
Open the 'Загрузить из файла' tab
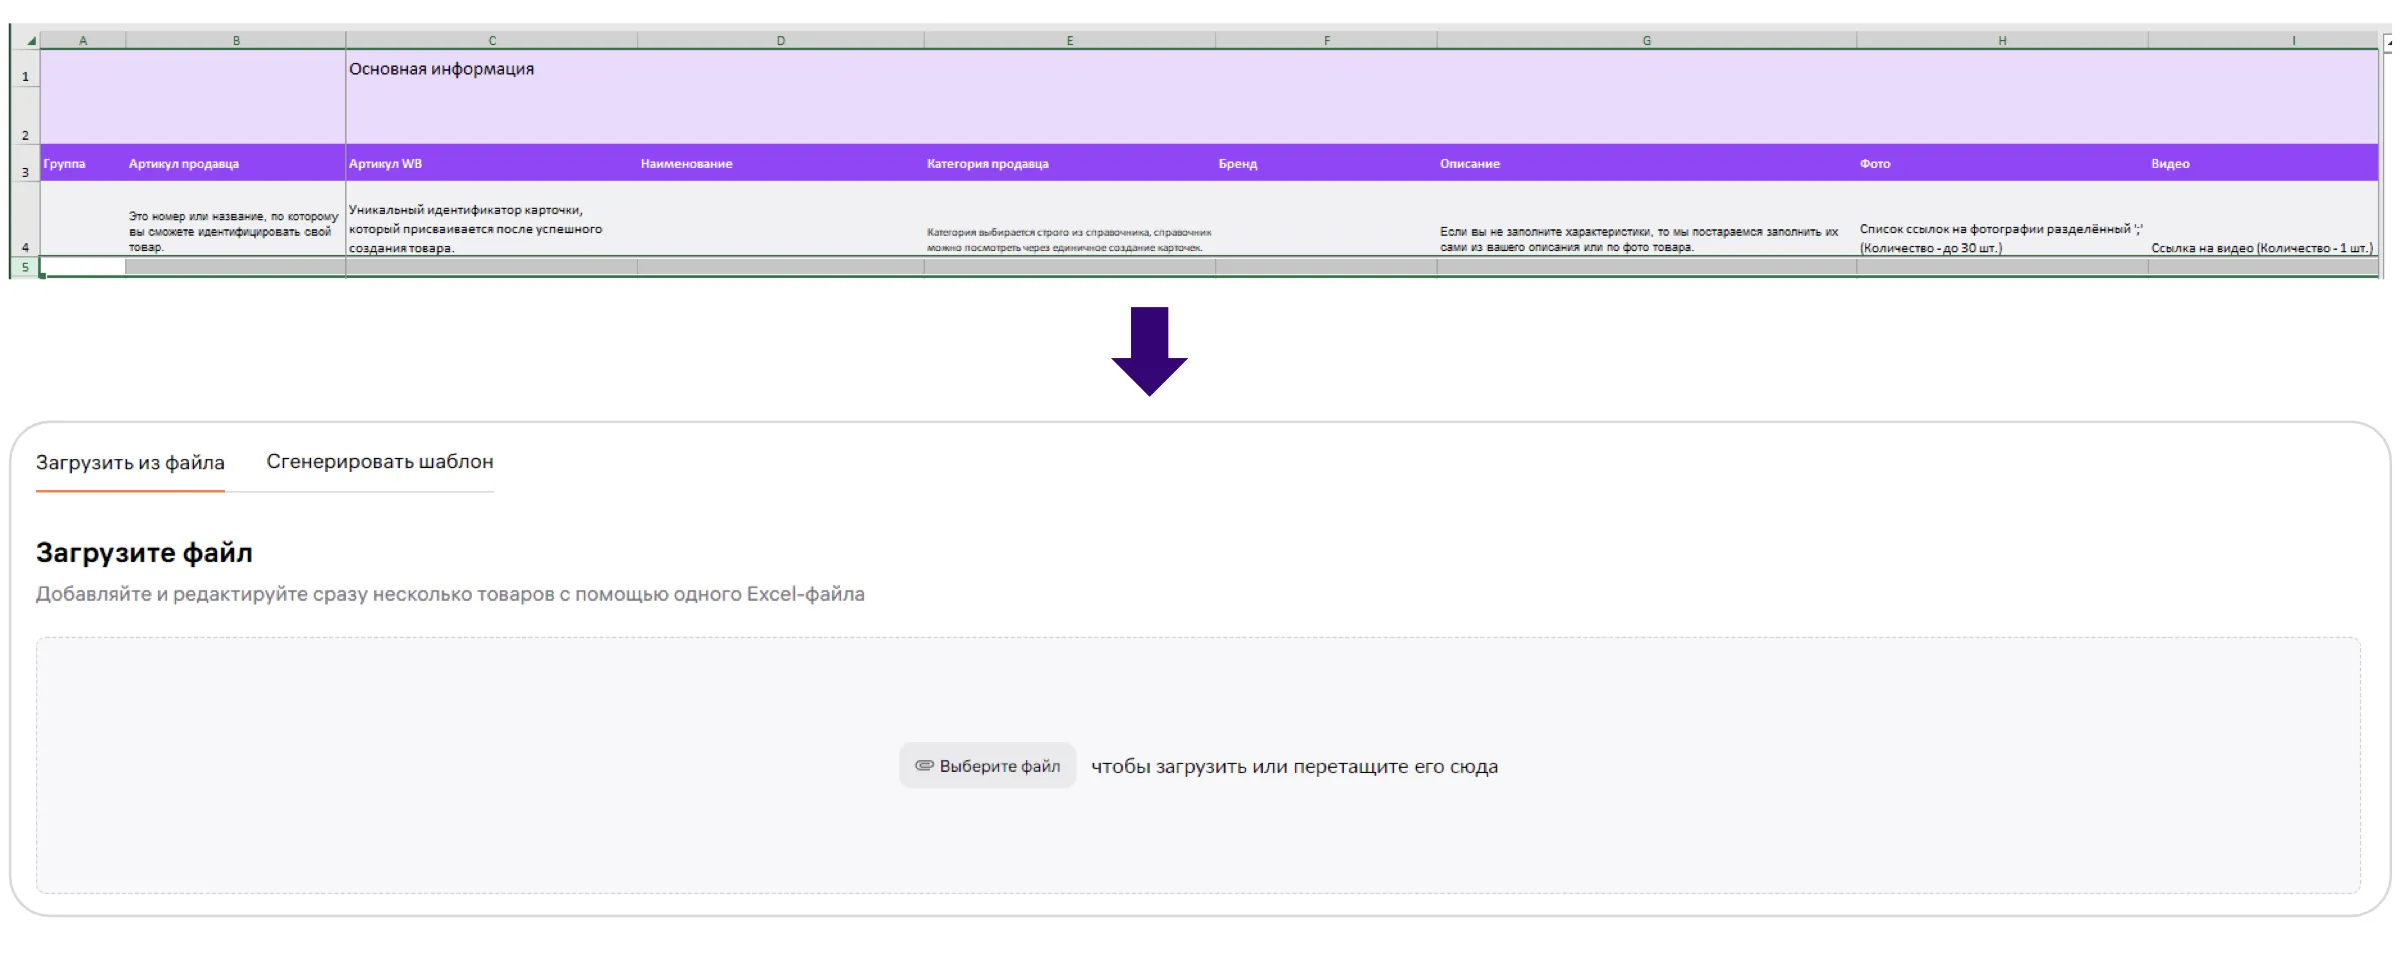tap(130, 463)
